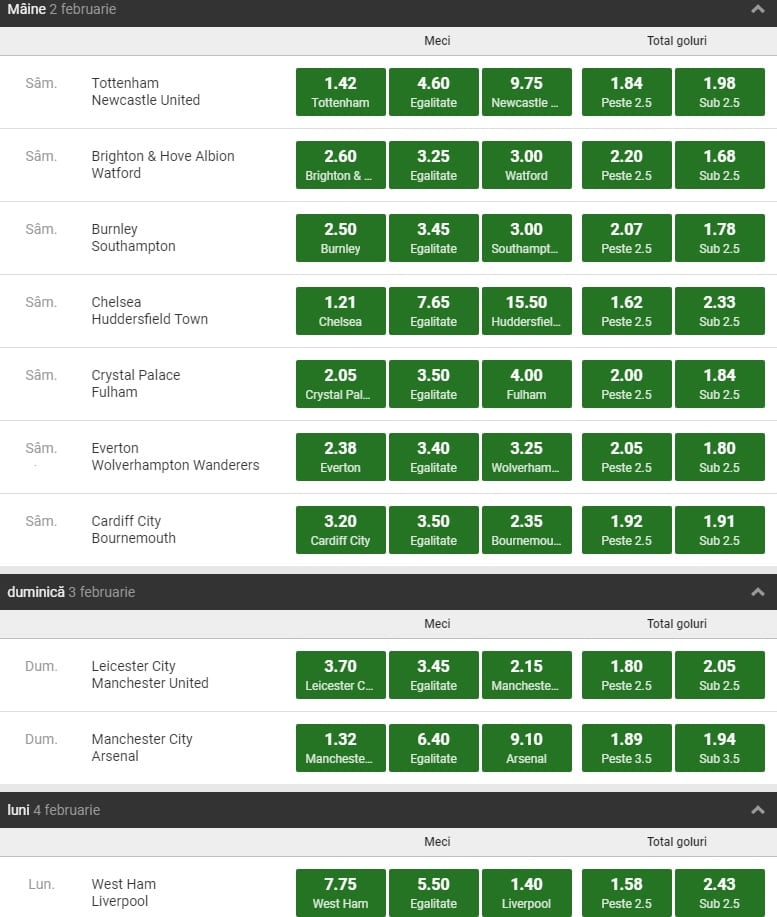Screen dimensions: 777x917
Task: Choose Peste 3.5 at 1.89
Action: coord(626,748)
